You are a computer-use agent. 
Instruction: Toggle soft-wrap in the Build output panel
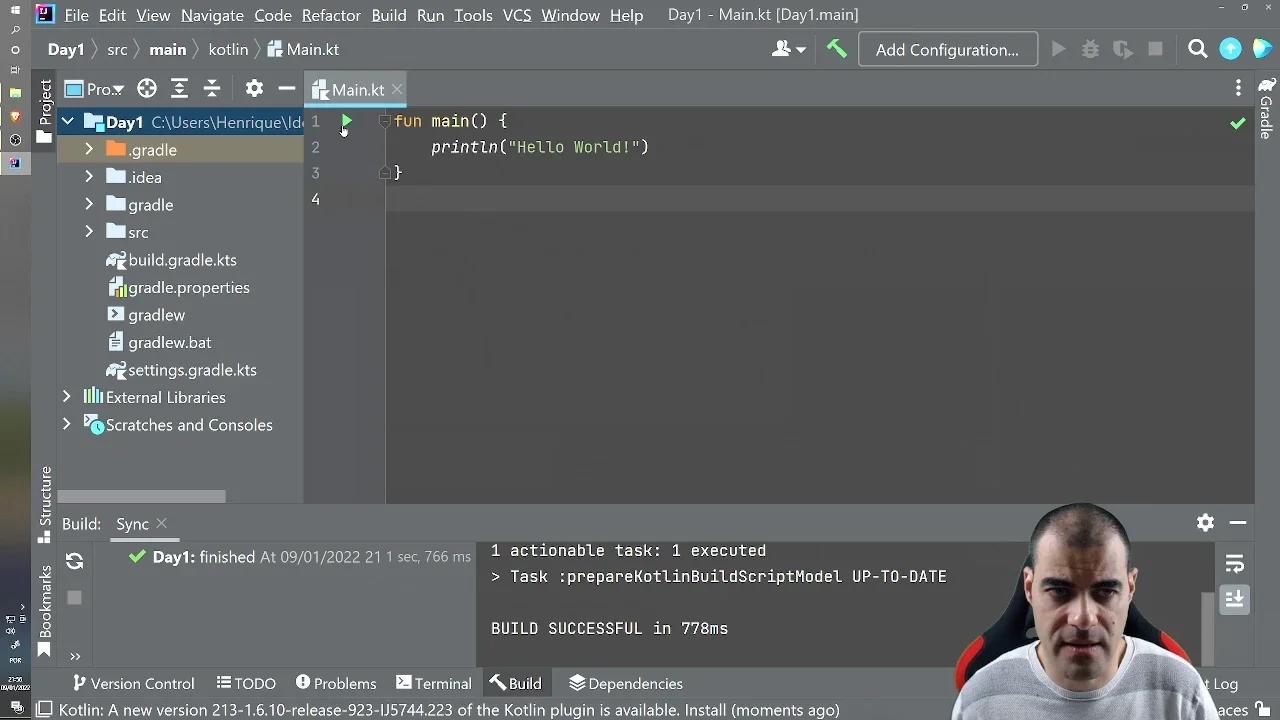click(1234, 564)
